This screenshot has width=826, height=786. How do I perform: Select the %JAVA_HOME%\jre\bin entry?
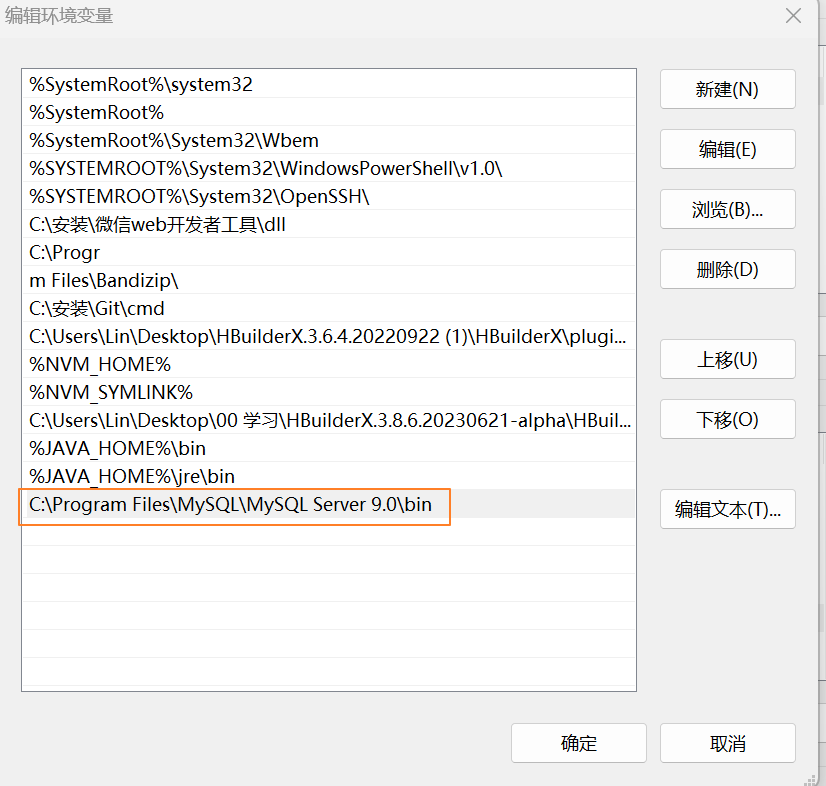pos(132,477)
